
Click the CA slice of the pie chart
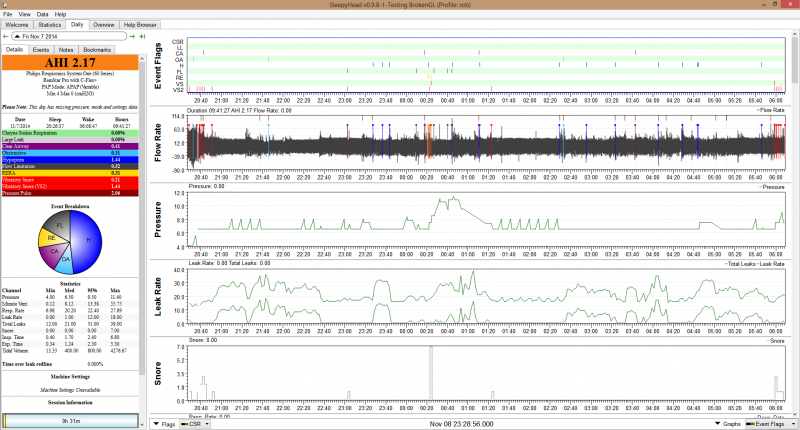53,252
